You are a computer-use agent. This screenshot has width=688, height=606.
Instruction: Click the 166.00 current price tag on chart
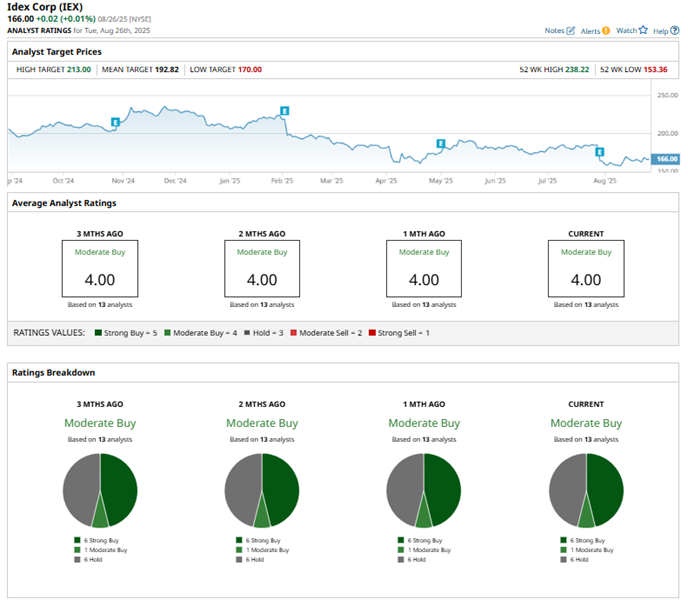(x=665, y=159)
